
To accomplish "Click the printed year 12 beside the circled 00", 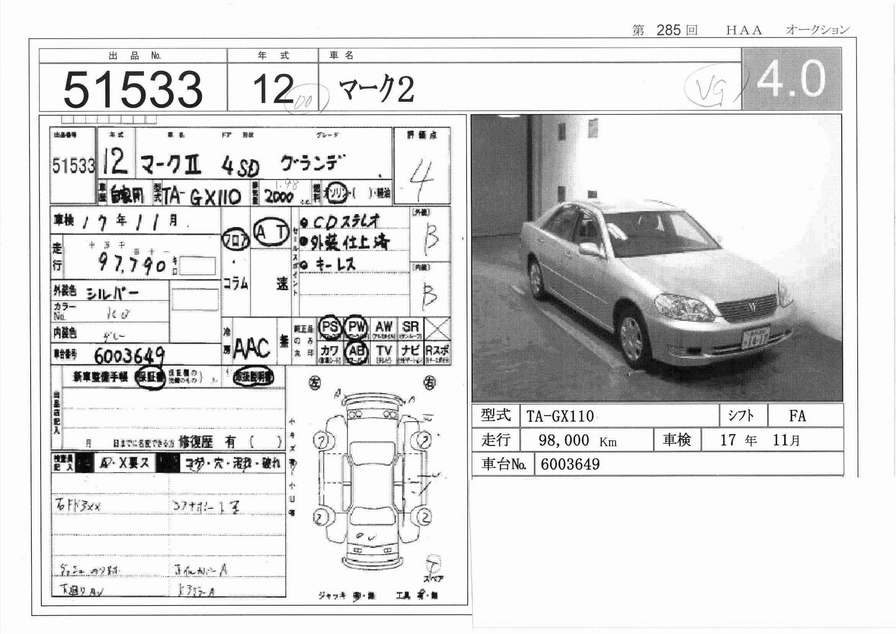I will [273, 89].
